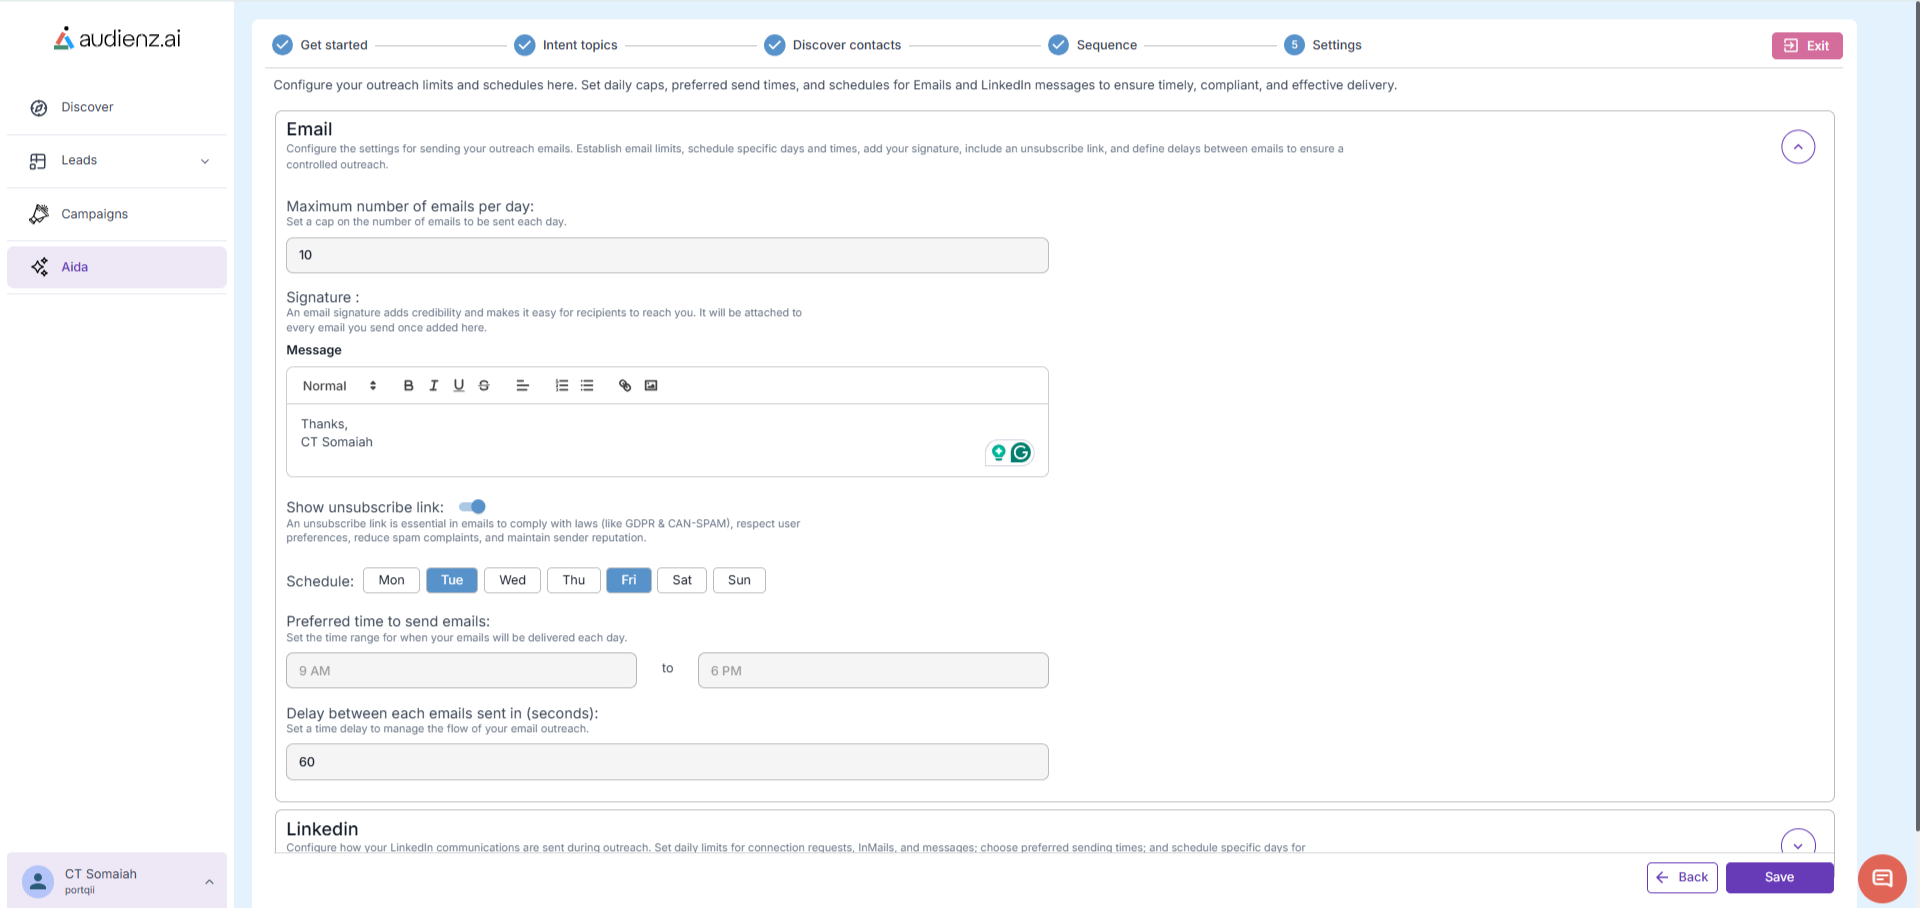Viewport: 1920px width, 908px height.
Task: Click the Get started checkmark icon
Action: pyautogui.click(x=283, y=45)
